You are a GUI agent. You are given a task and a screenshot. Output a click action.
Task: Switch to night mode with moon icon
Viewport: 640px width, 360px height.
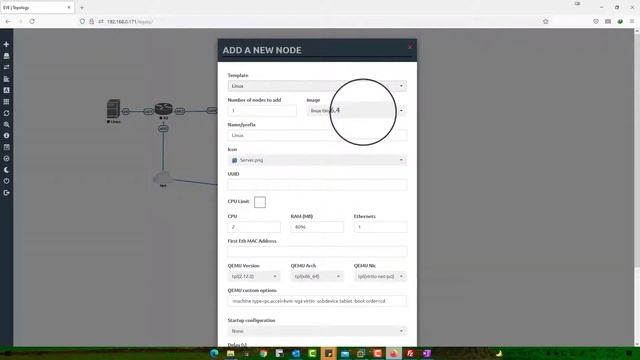[x=6, y=170]
